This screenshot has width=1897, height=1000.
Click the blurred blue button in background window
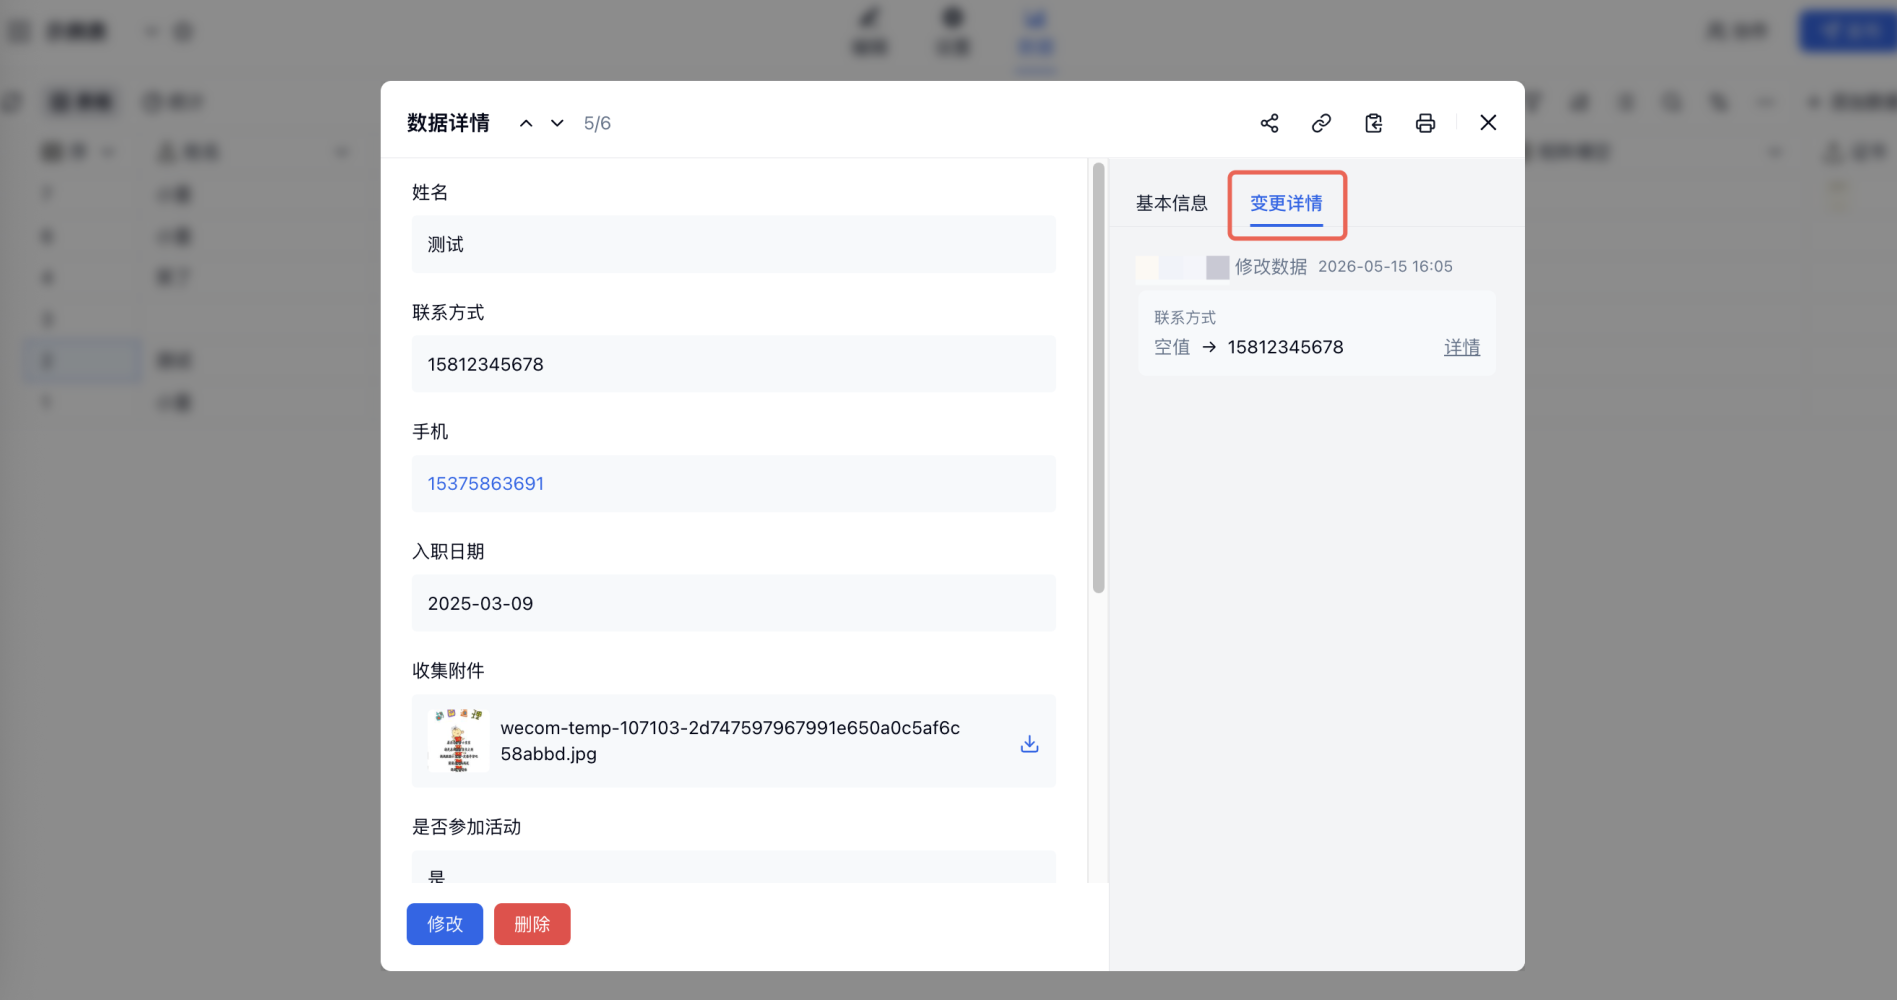coord(1848,31)
